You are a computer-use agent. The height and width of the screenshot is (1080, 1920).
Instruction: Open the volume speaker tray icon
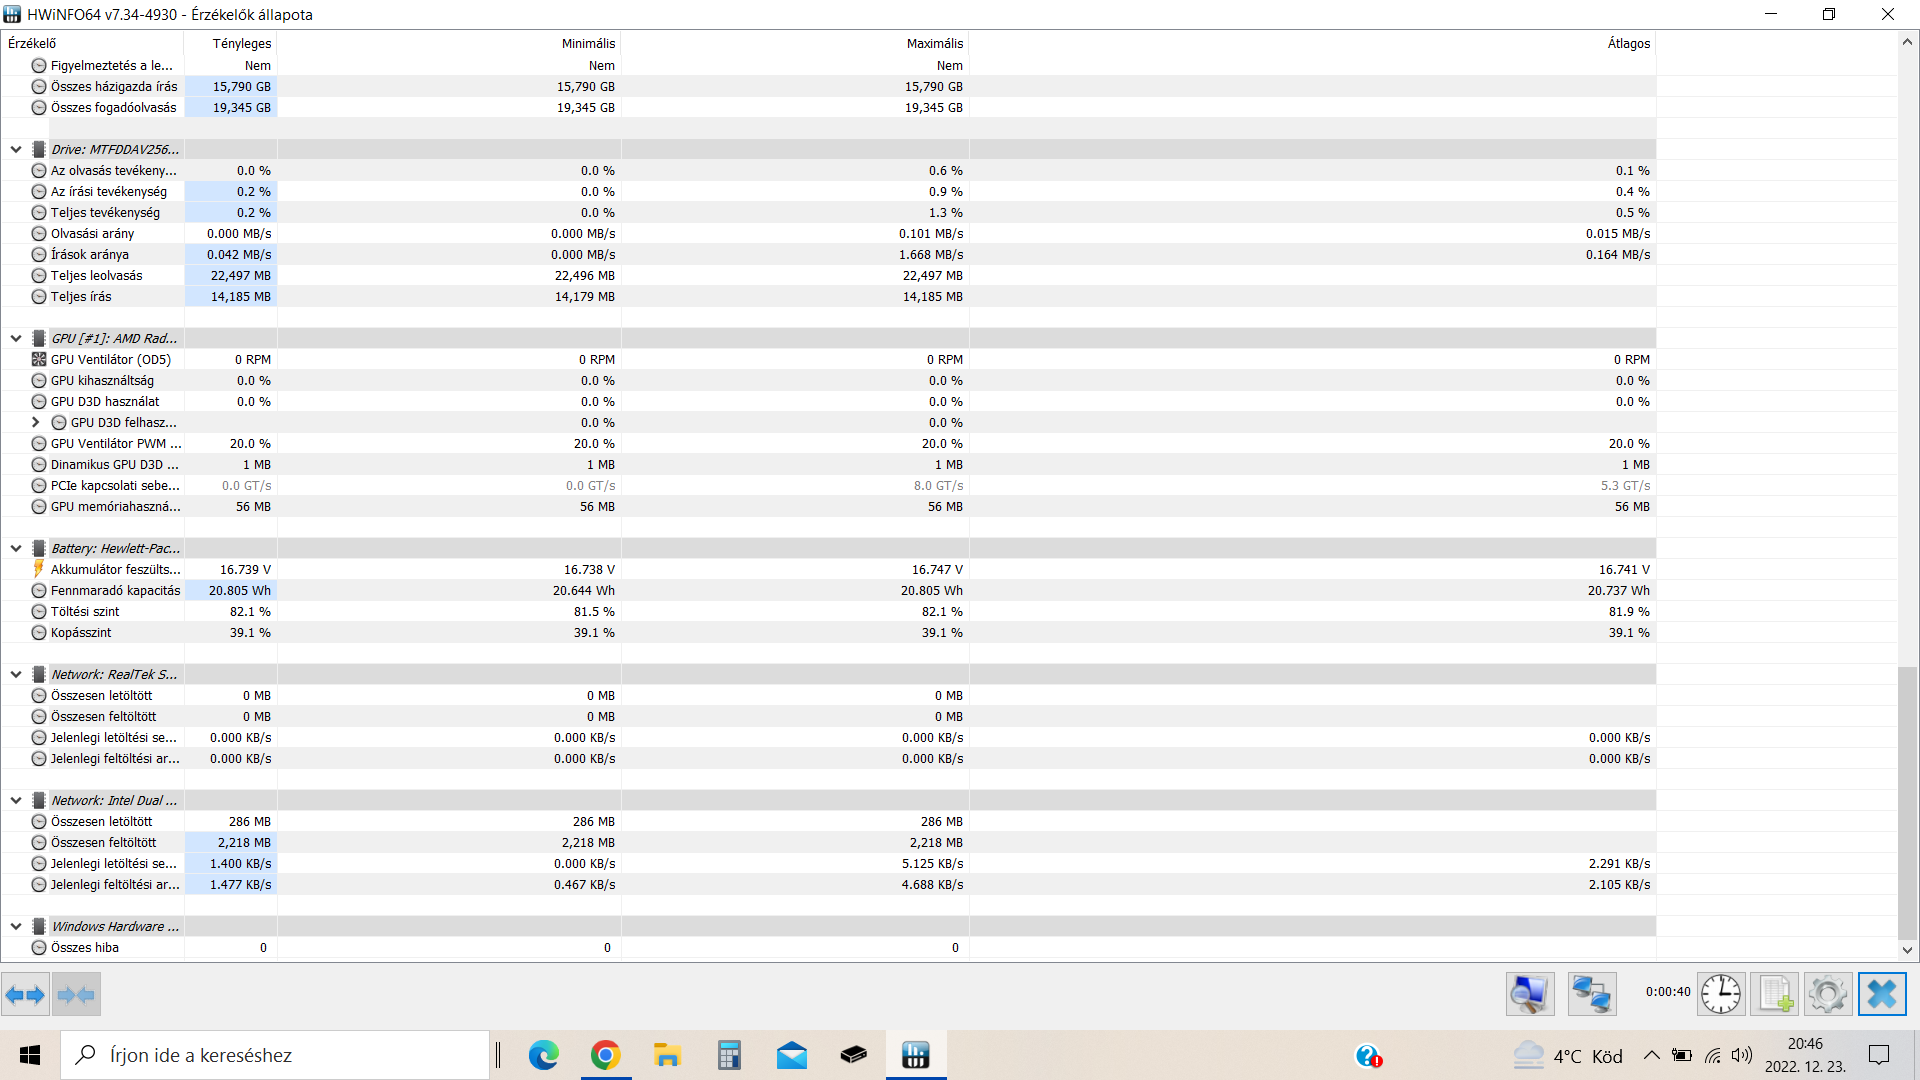1742,1055
